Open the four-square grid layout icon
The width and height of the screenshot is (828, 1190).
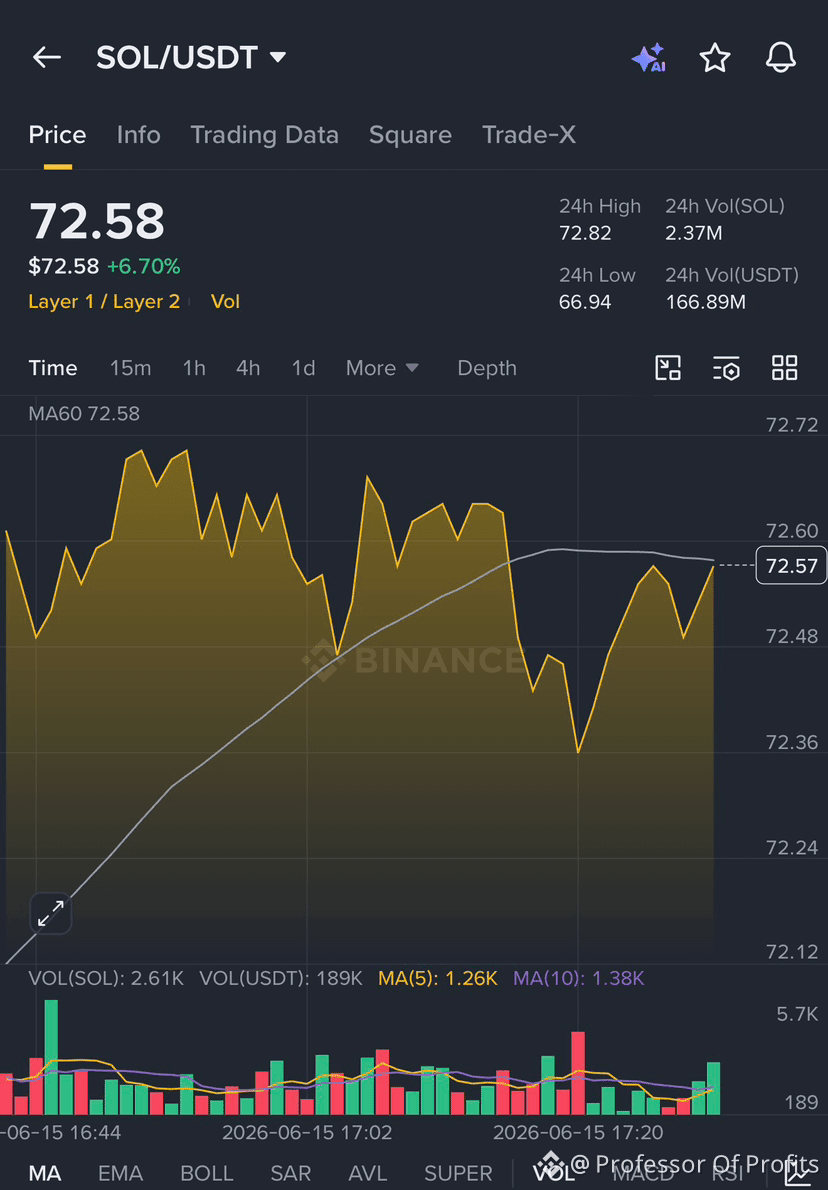785,368
